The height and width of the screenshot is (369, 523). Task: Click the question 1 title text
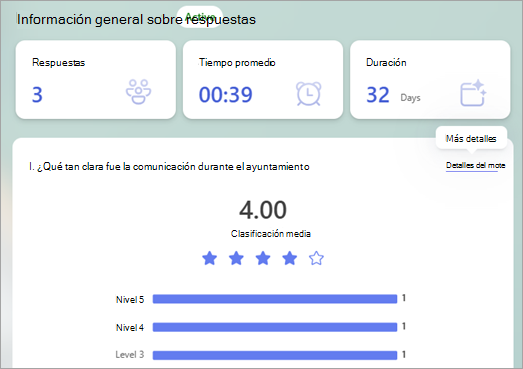[x=169, y=166]
